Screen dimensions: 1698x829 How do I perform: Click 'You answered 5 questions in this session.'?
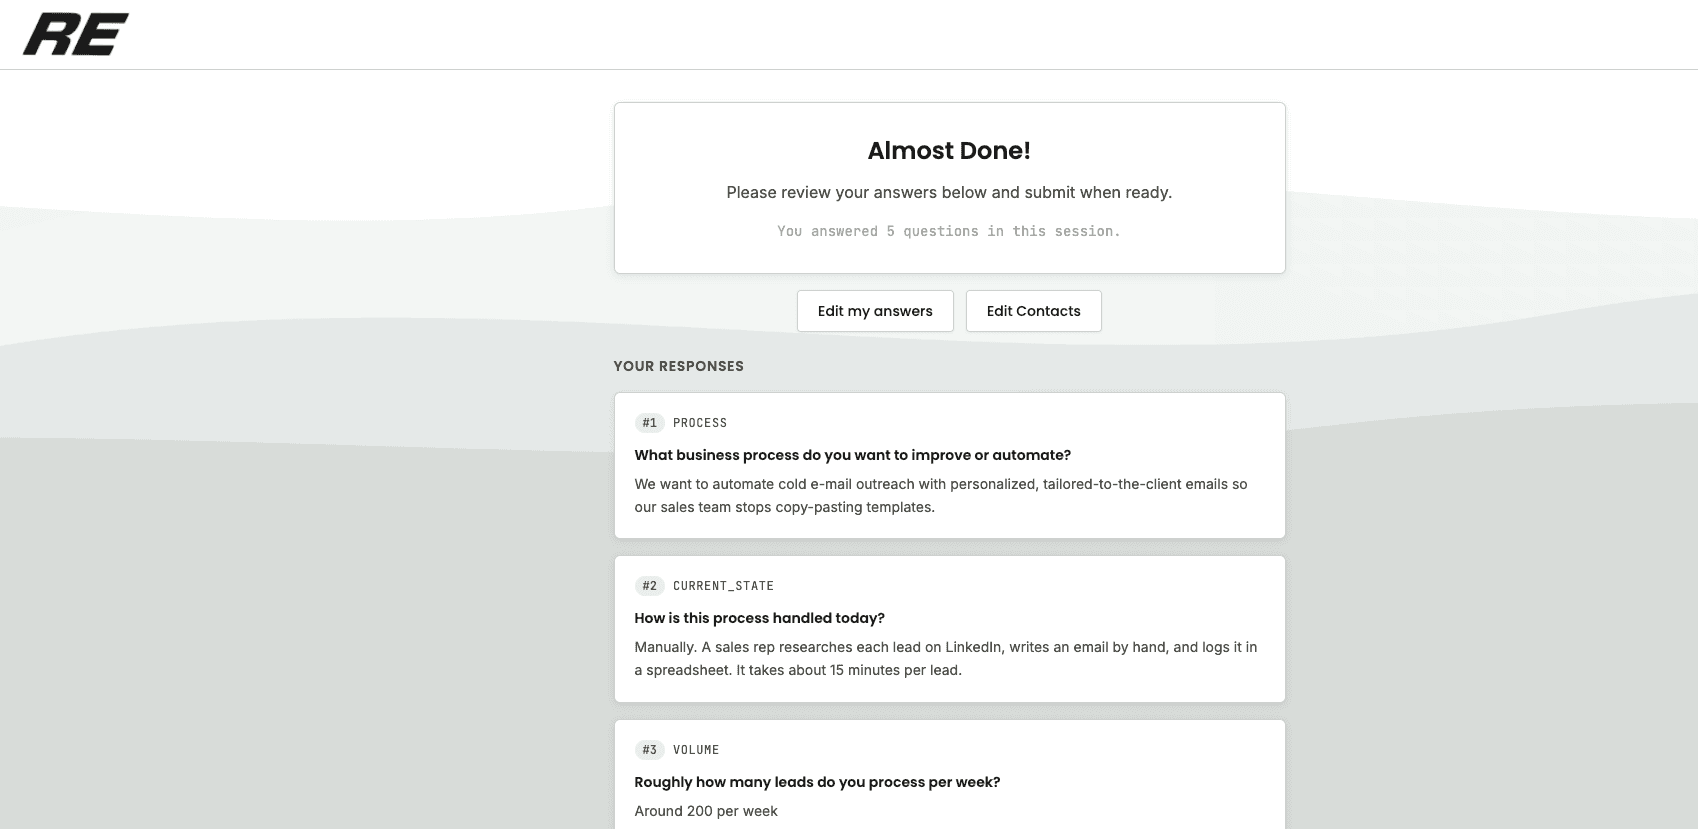coord(949,231)
